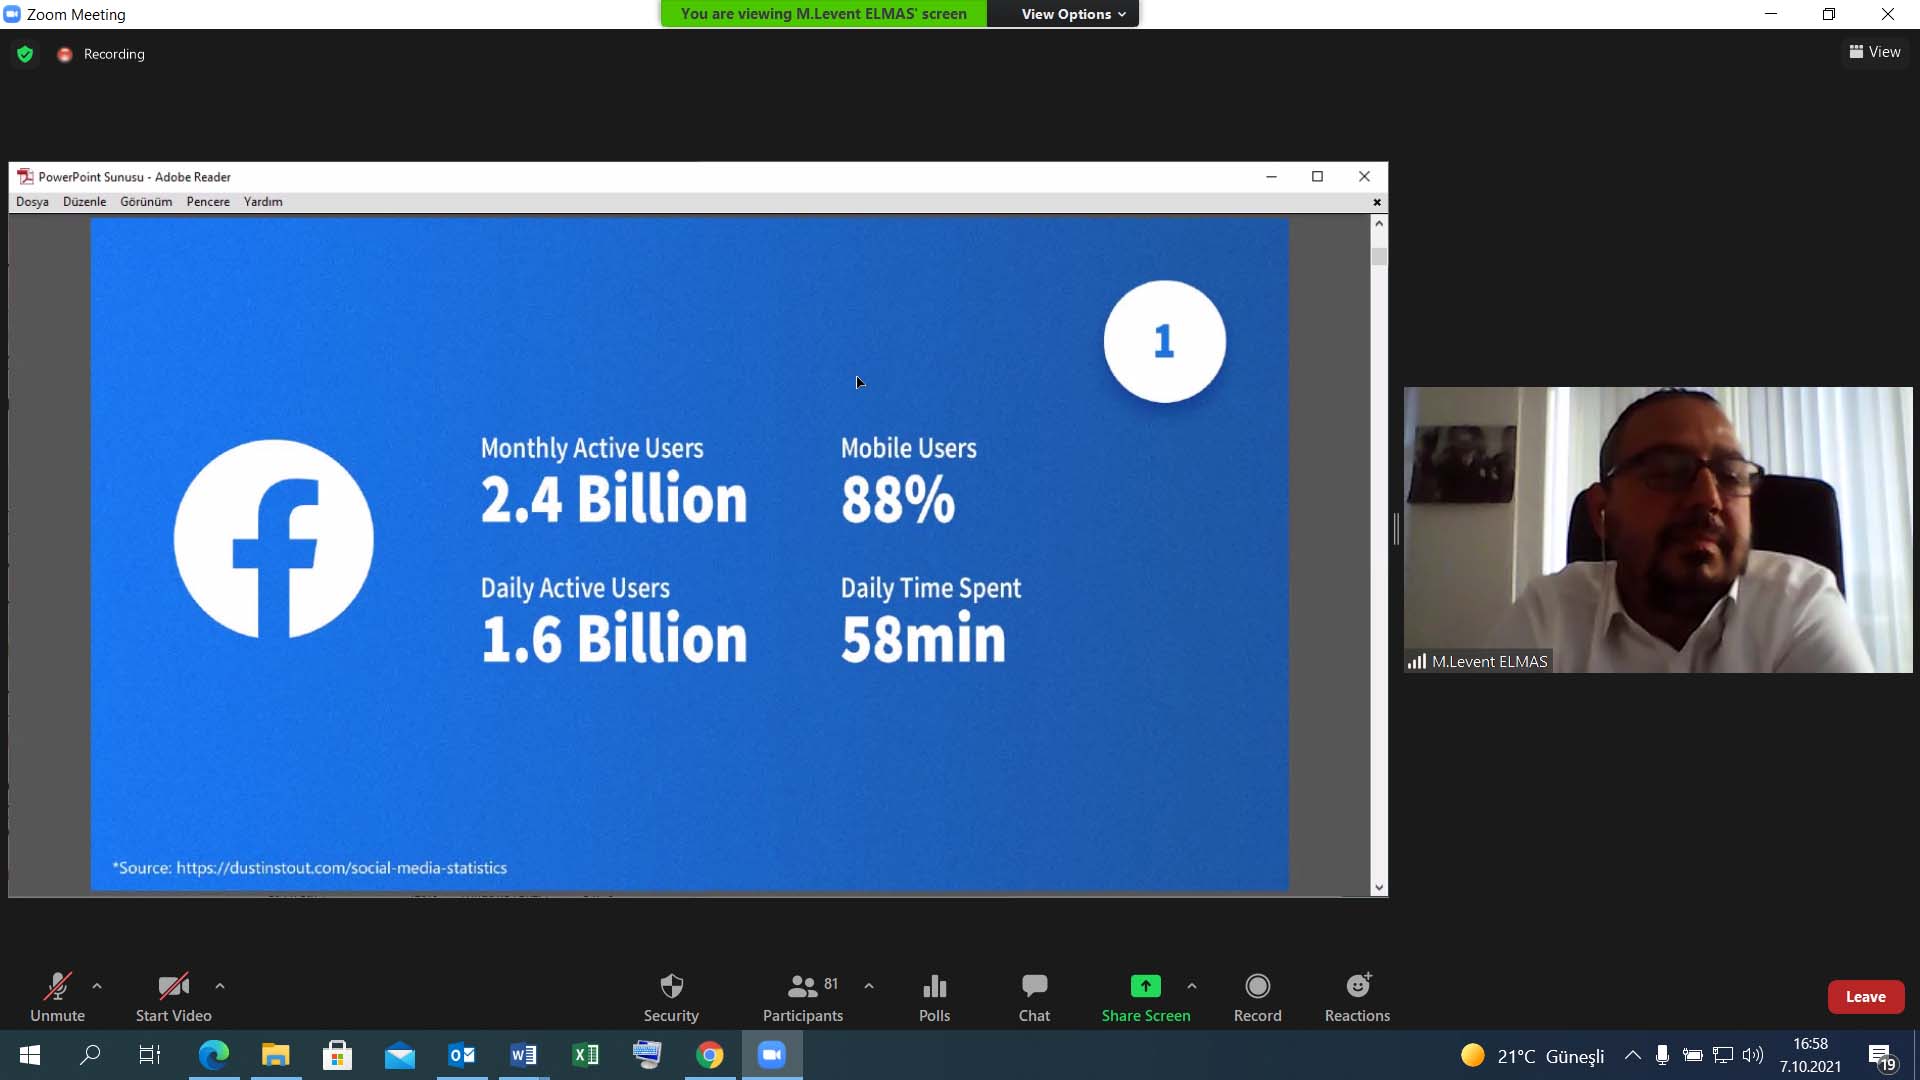
Task: Click the microphone tray icon
Action: pyautogui.click(x=1662, y=1055)
